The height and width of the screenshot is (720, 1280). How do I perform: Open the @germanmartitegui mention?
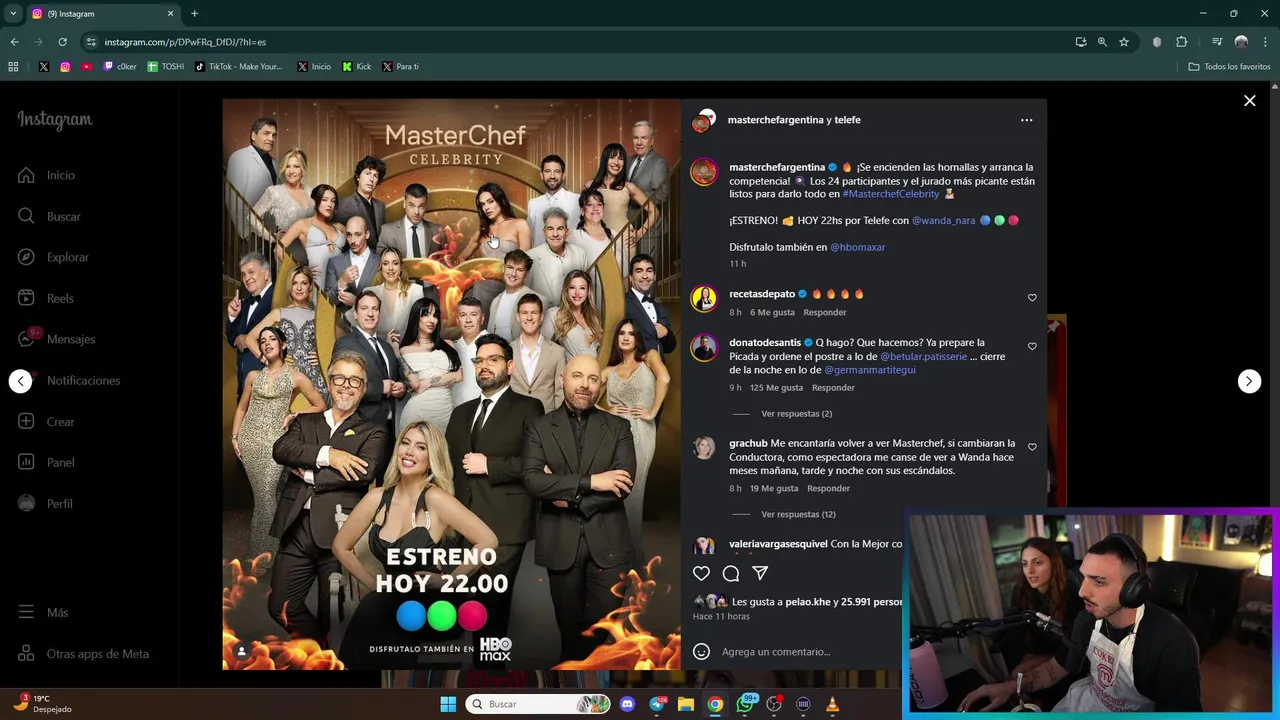(x=869, y=370)
